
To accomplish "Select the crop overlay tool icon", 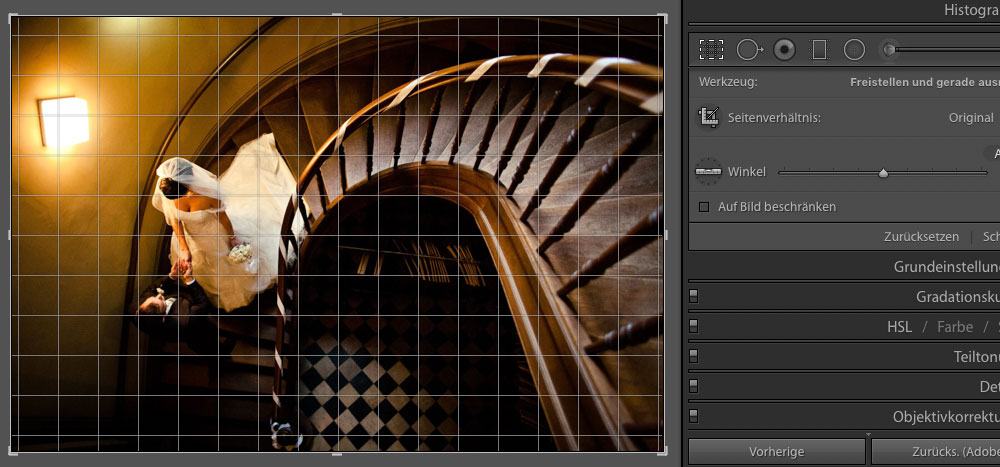I will [x=711, y=49].
